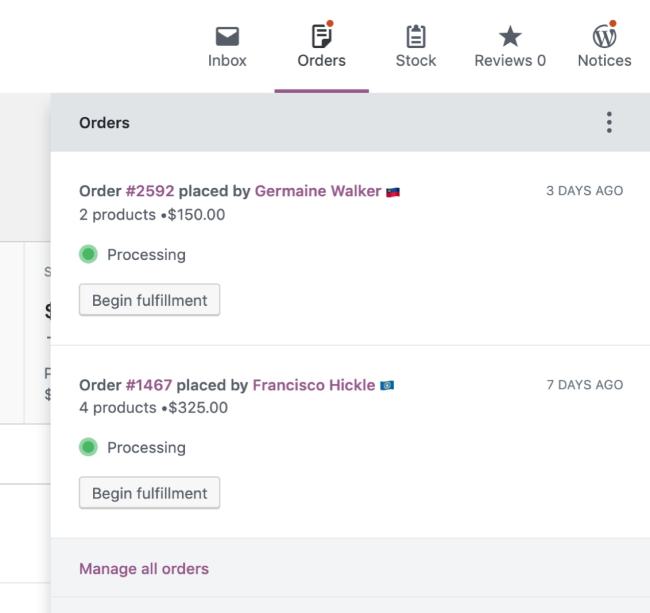View Germaine Walker customer profile

[x=318, y=191]
